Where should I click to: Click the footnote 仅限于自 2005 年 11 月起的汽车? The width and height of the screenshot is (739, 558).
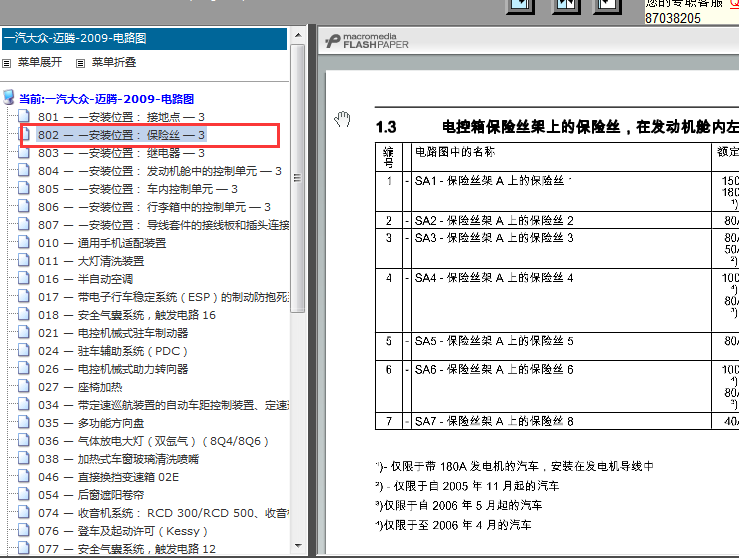(x=468, y=486)
